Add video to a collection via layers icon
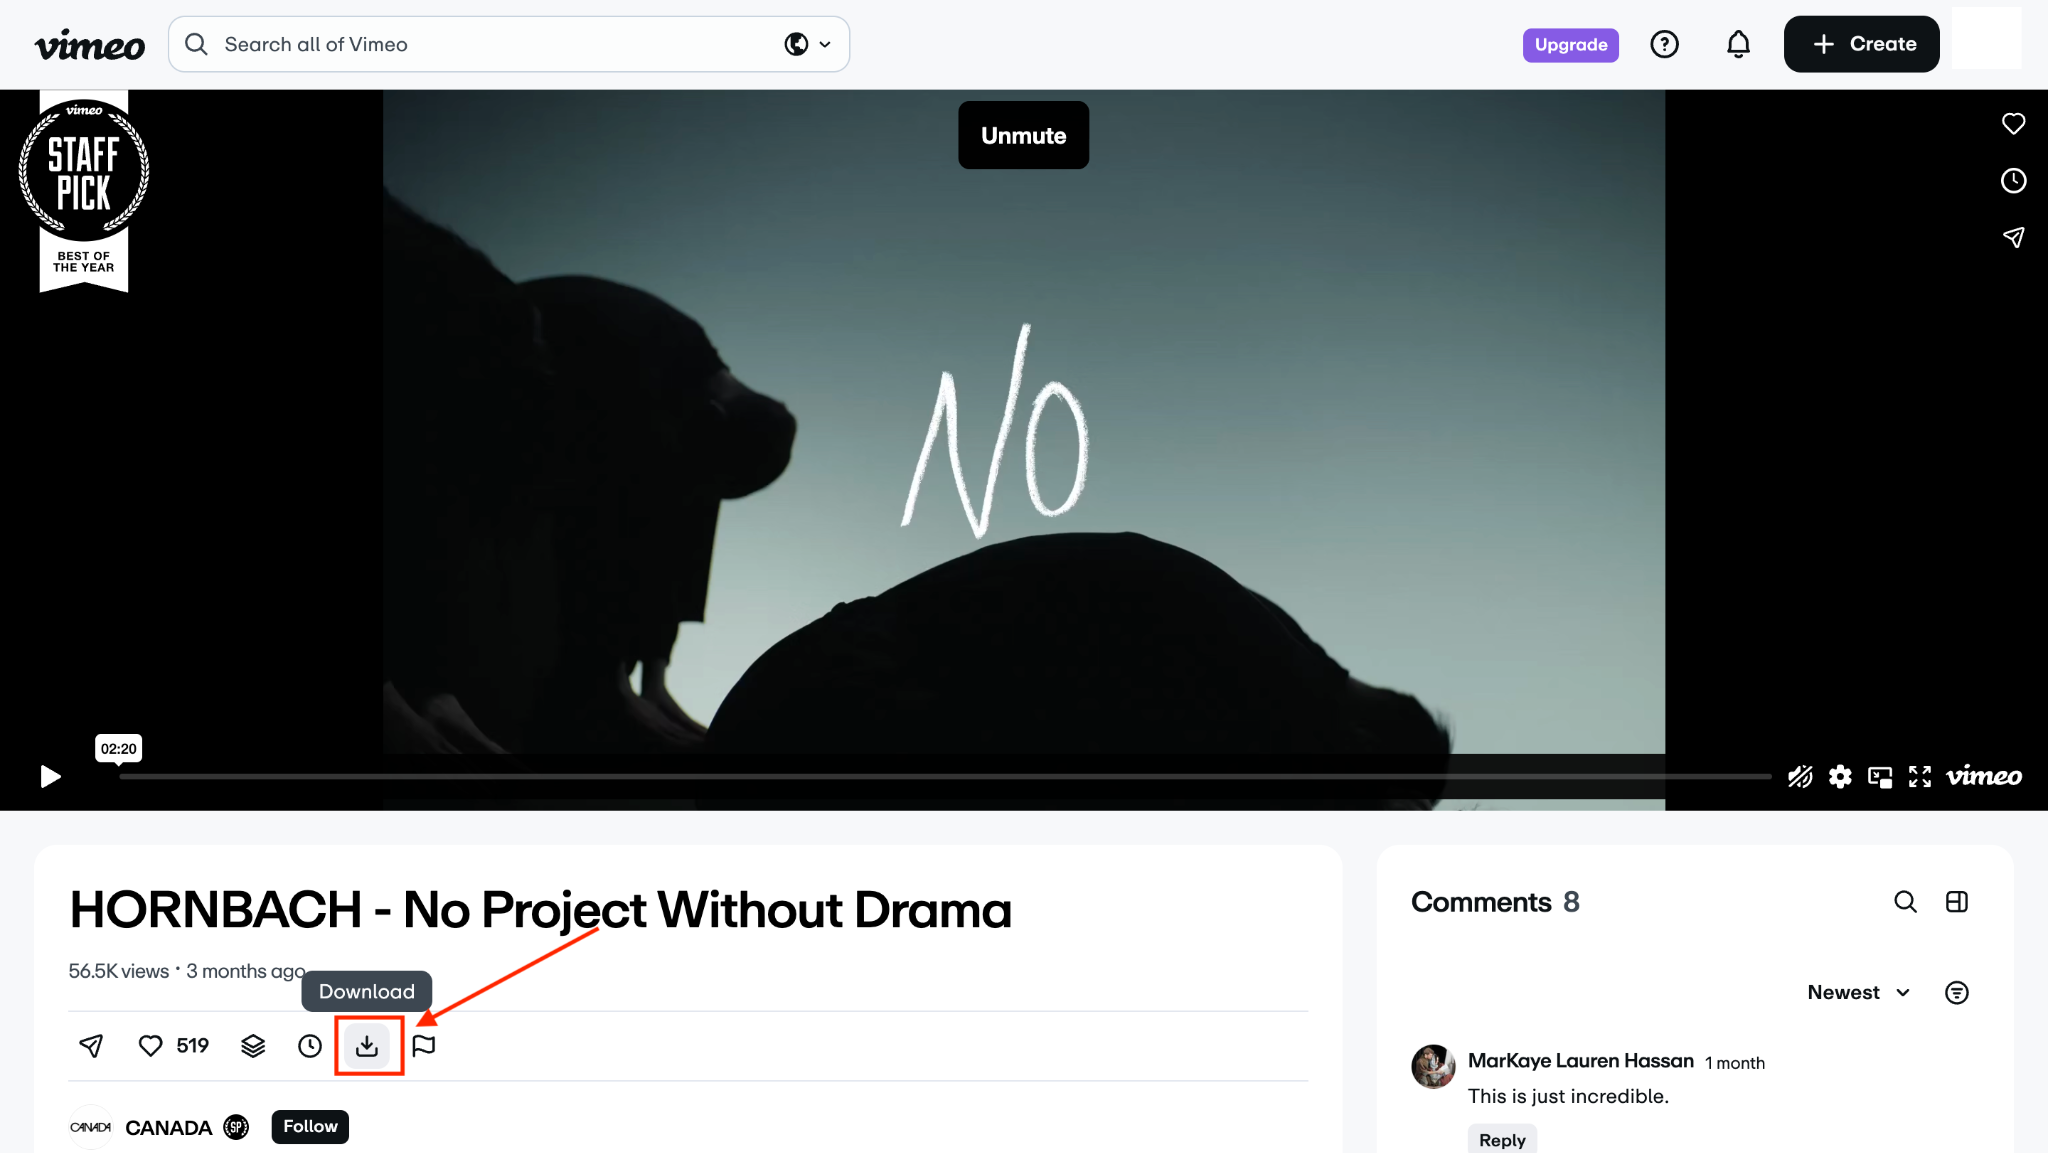Image resolution: width=2048 pixels, height=1153 pixels. pyautogui.click(x=252, y=1045)
